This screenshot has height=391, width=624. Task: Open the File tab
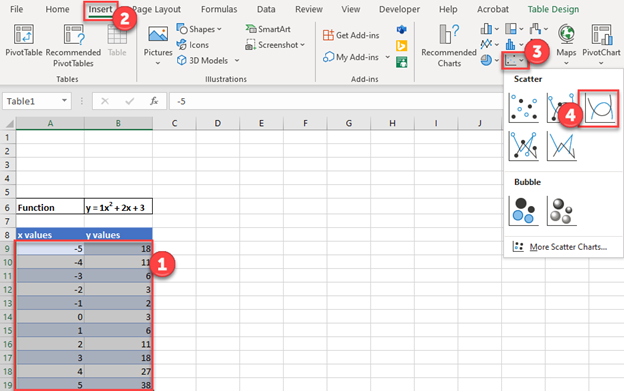click(x=16, y=9)
